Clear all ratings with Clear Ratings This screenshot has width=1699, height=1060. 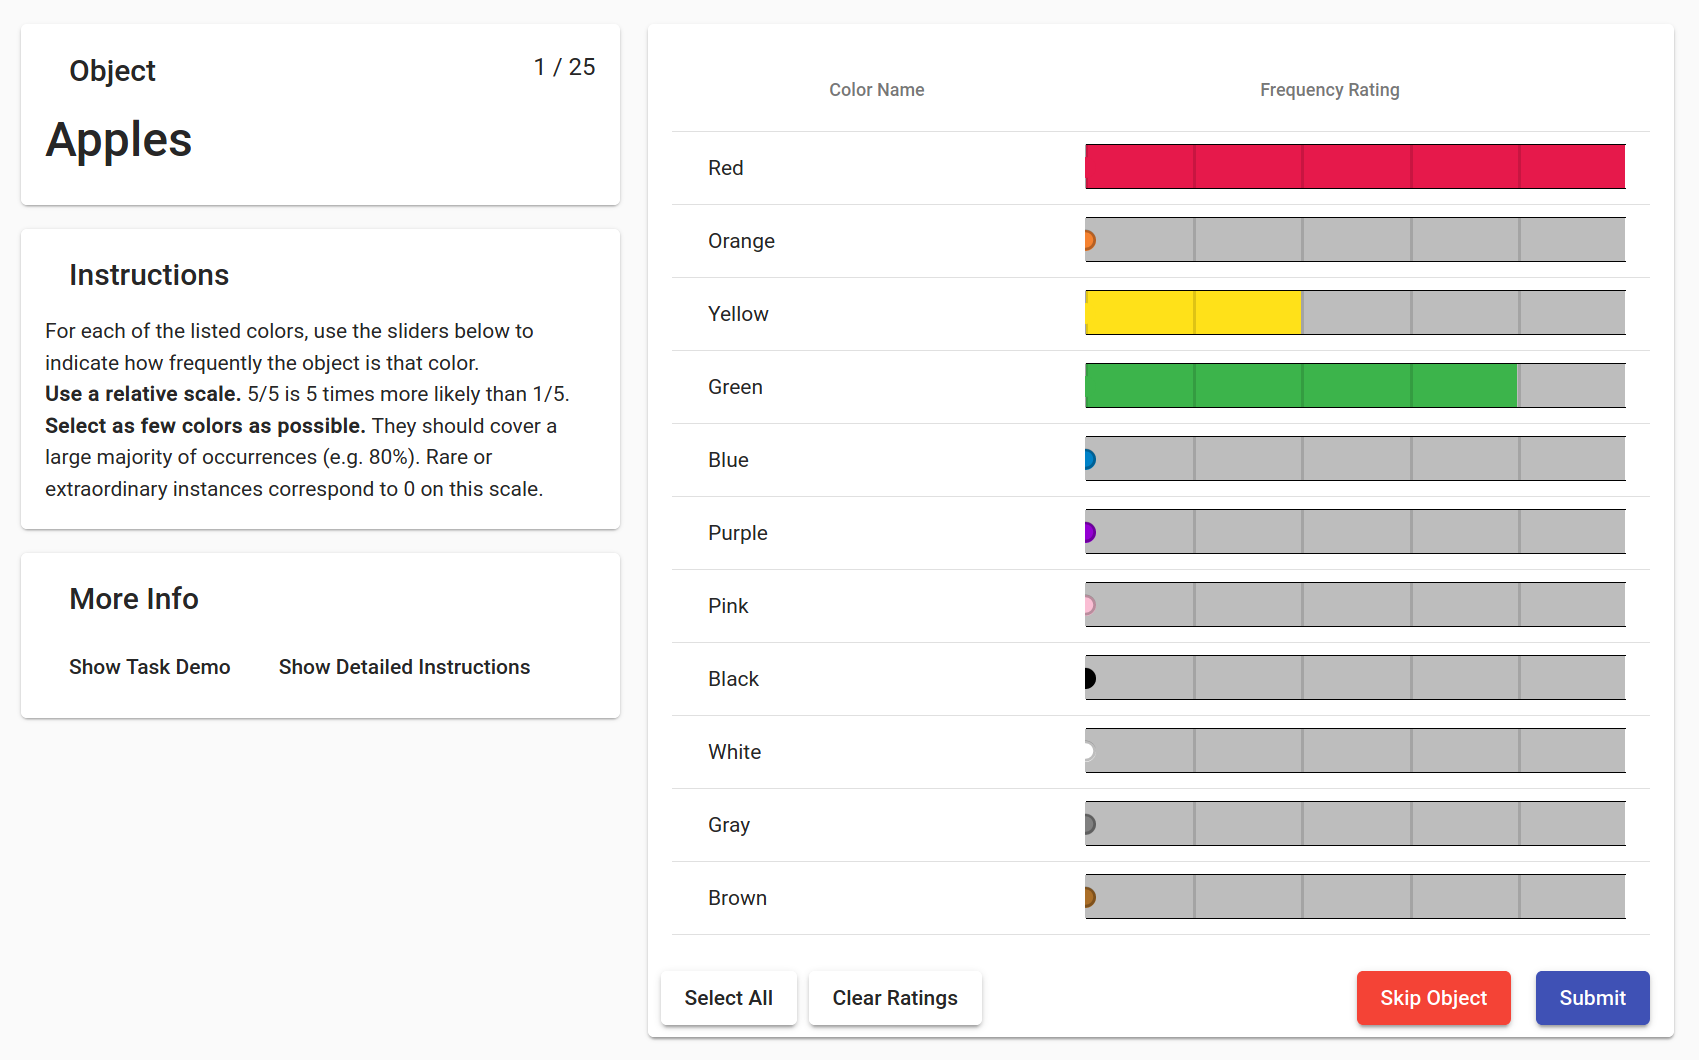point(895,998)
